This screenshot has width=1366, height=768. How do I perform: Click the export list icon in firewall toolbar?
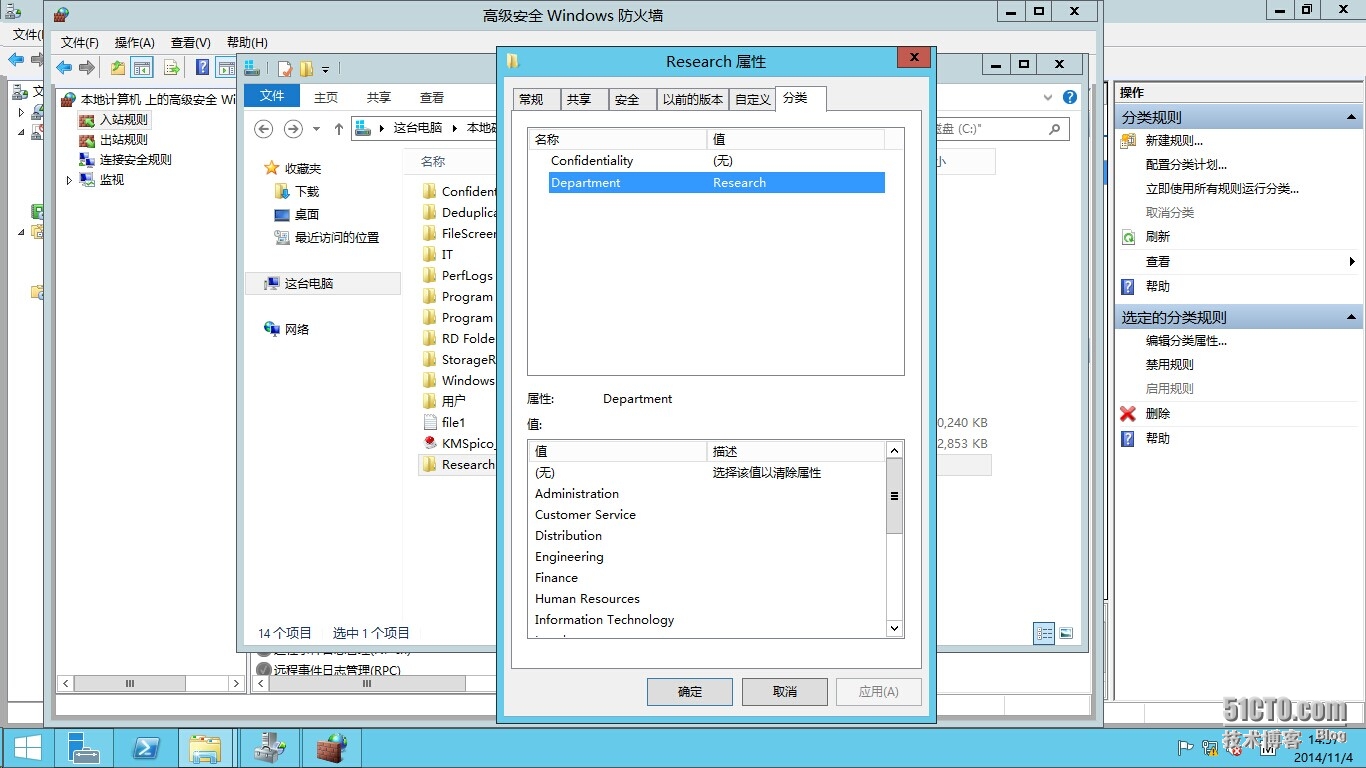coord(171,68)
